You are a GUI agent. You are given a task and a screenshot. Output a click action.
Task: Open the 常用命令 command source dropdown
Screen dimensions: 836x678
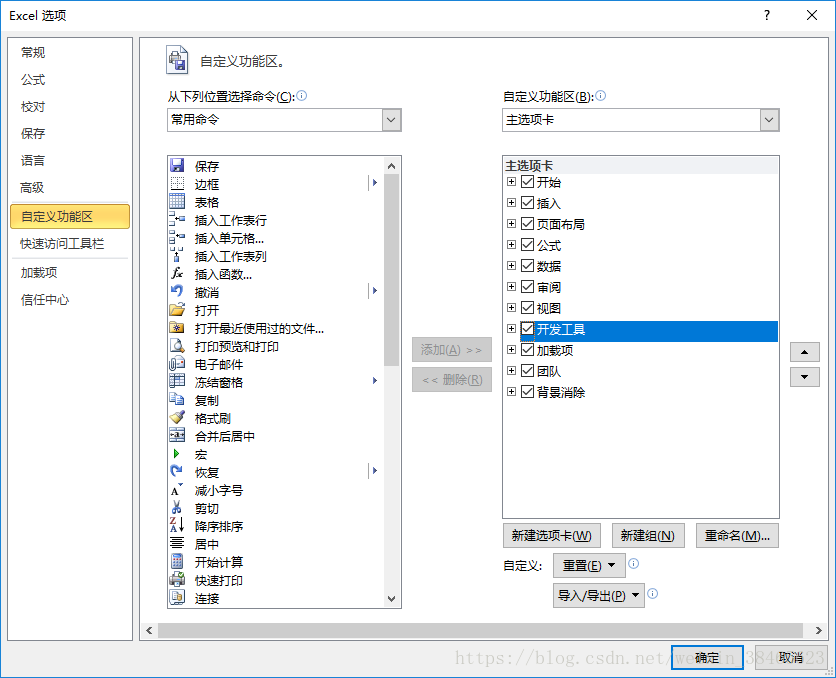coord(391,120)
